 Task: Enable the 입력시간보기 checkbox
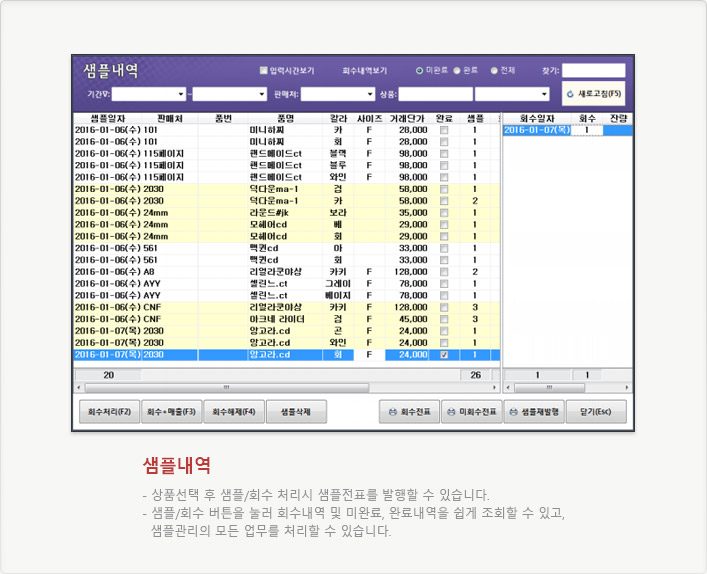[x=264, y=70]
